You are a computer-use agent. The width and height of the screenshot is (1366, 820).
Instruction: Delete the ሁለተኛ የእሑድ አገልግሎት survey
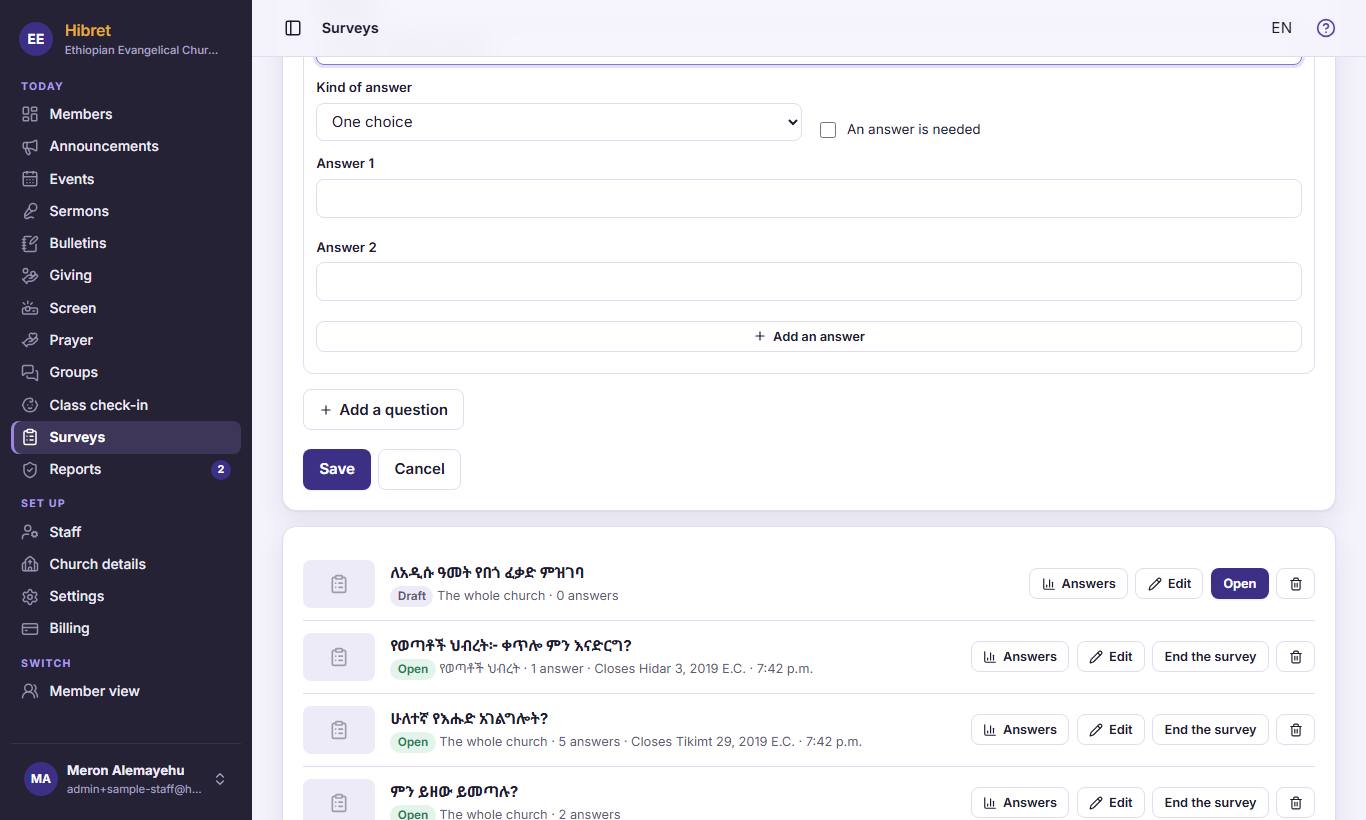tap(1296, 730)
